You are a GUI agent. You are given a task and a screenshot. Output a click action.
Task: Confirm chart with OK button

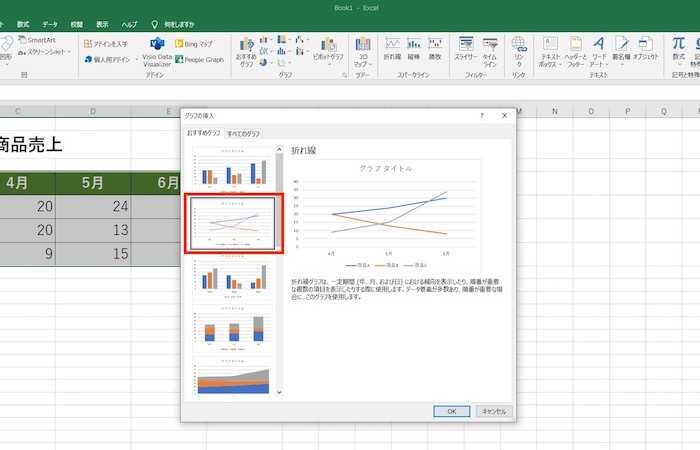pyautogui.click(x=451, y=411)
